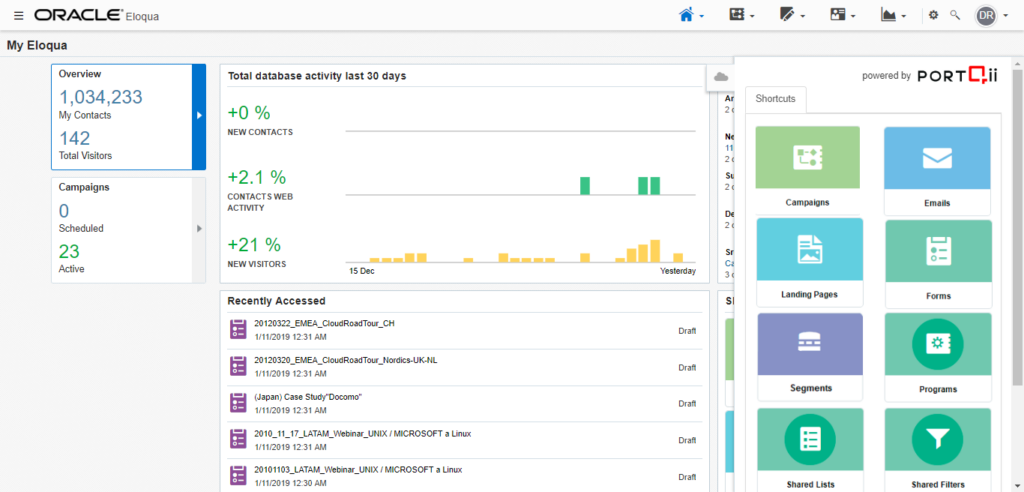Open the Landing Pages shortcut tile
1024x492 pixels.
point(809,262)
